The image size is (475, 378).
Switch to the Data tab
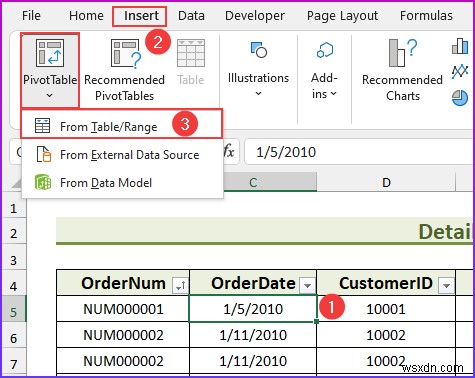(191, 16)
